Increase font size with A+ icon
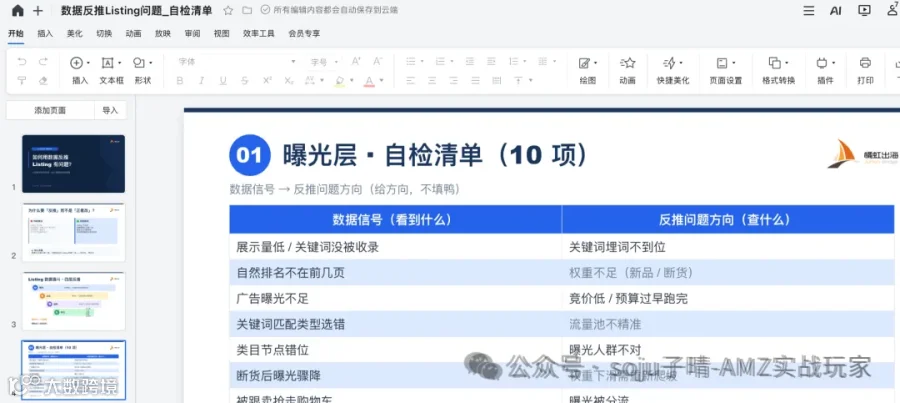Screen dimensions: 900x403 click(356, 61)
